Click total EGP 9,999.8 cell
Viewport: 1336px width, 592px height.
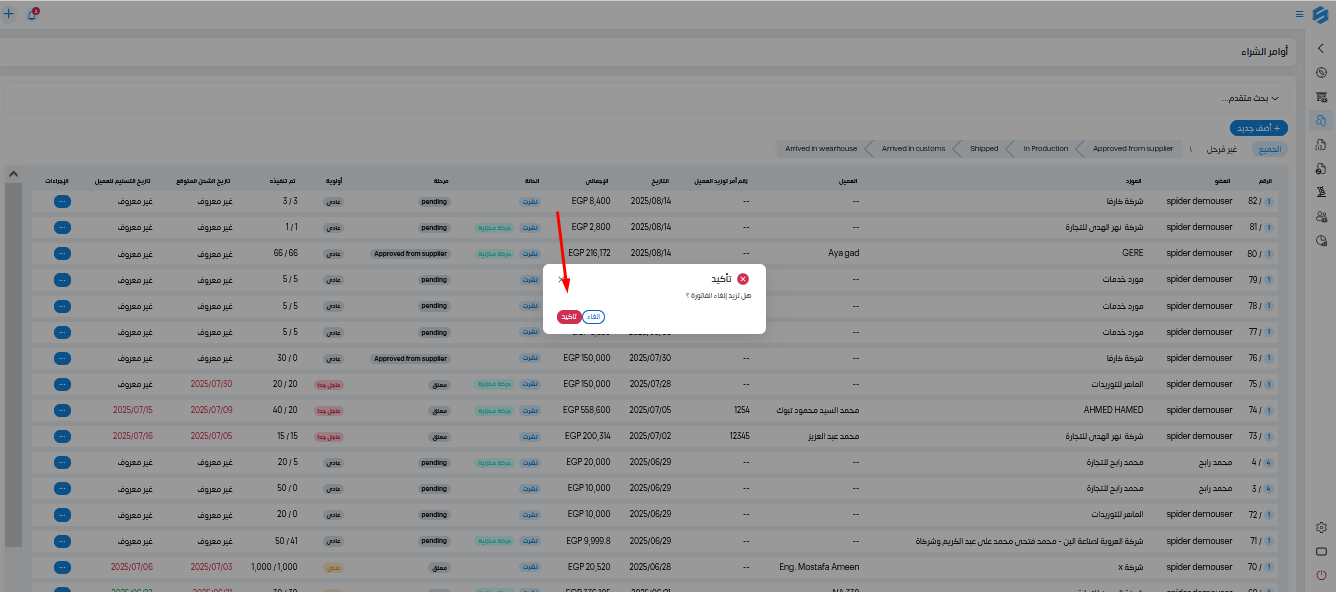click(589, 541)
